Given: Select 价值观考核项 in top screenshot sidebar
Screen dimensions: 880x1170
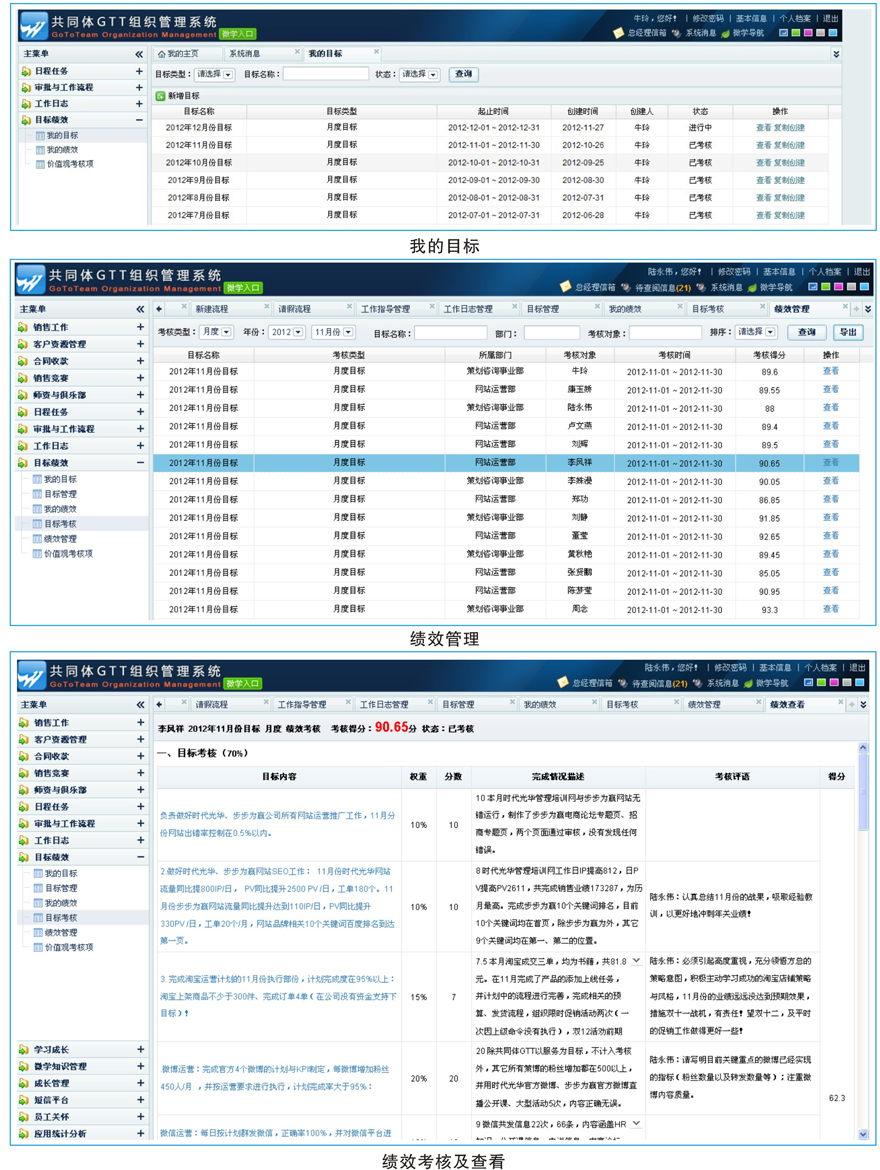Looking at the screenshot, I should 70,164.
